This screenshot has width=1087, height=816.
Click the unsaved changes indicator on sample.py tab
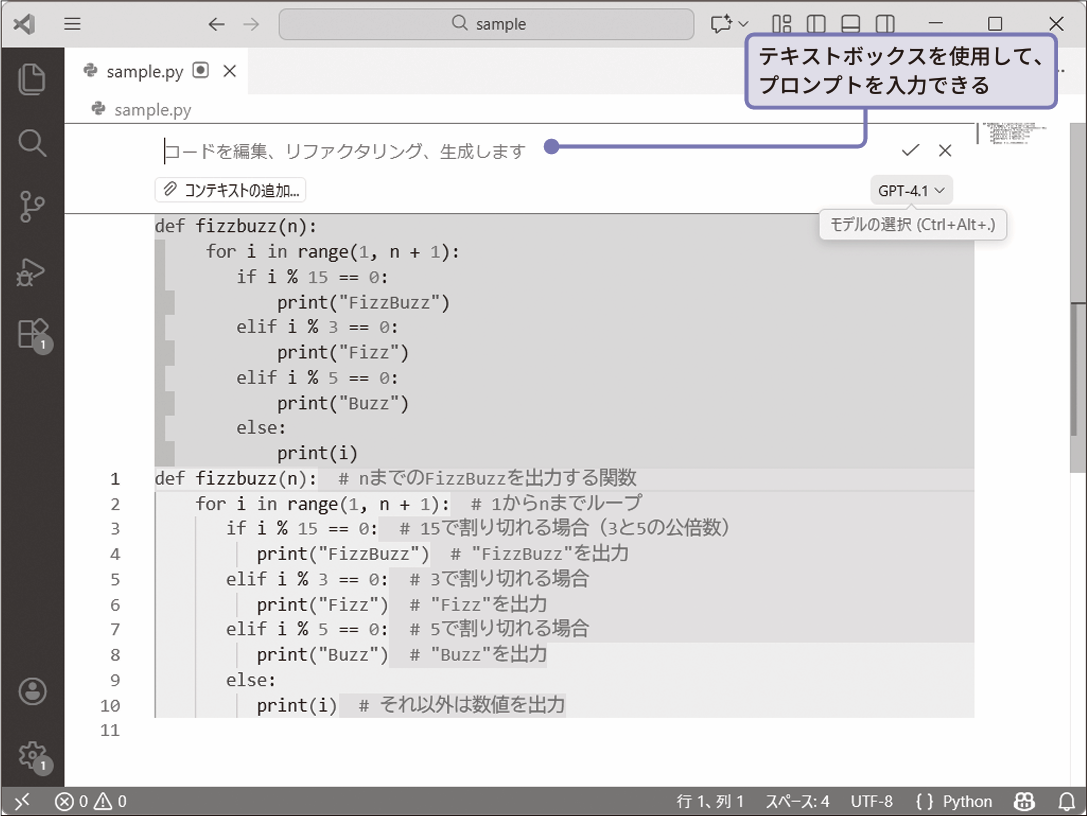201,70
